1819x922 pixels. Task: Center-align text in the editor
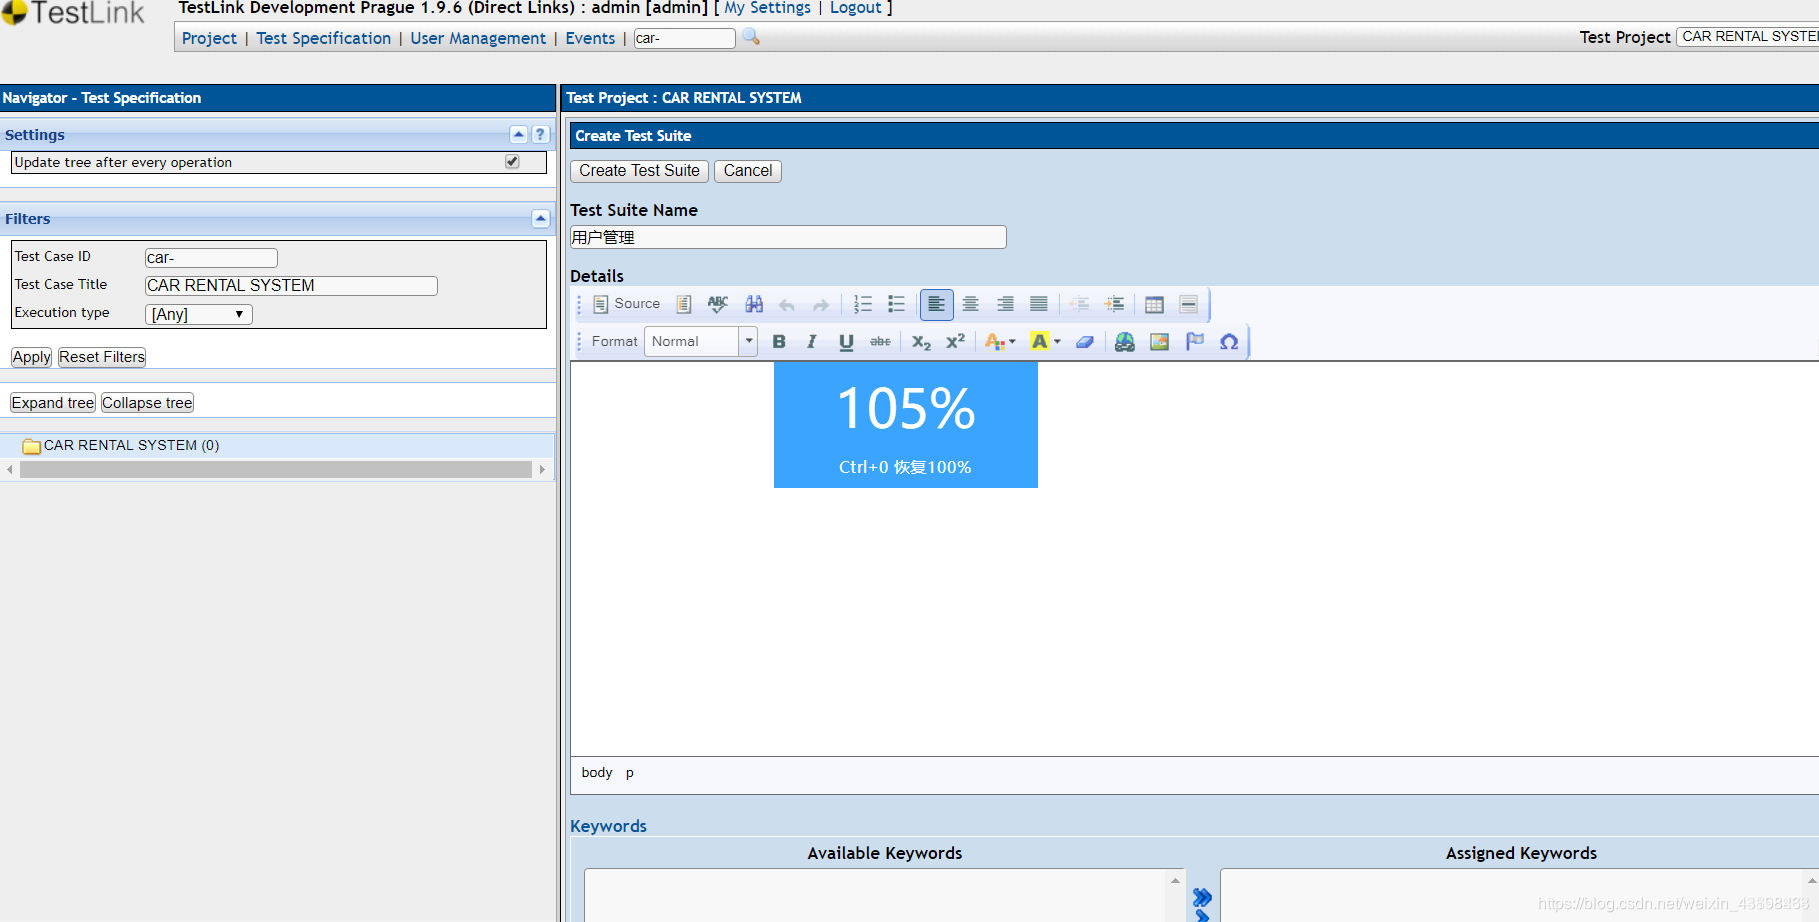pyautogui.click(x=971, y=304)
